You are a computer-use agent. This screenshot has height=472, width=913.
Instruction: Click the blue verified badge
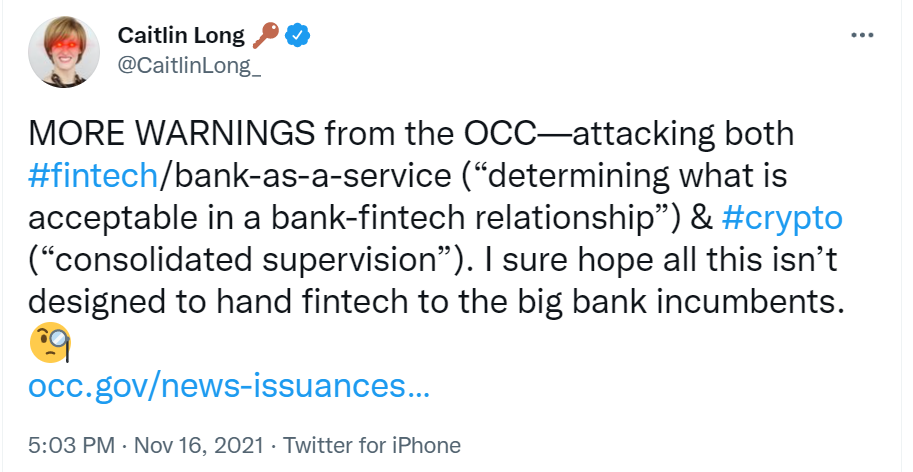[298, 37]
